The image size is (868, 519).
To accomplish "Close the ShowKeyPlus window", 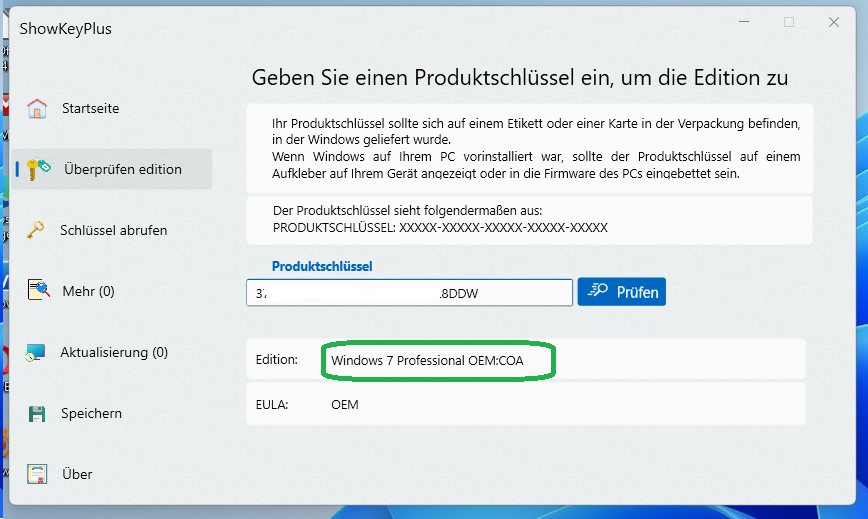I will point(834,22).
